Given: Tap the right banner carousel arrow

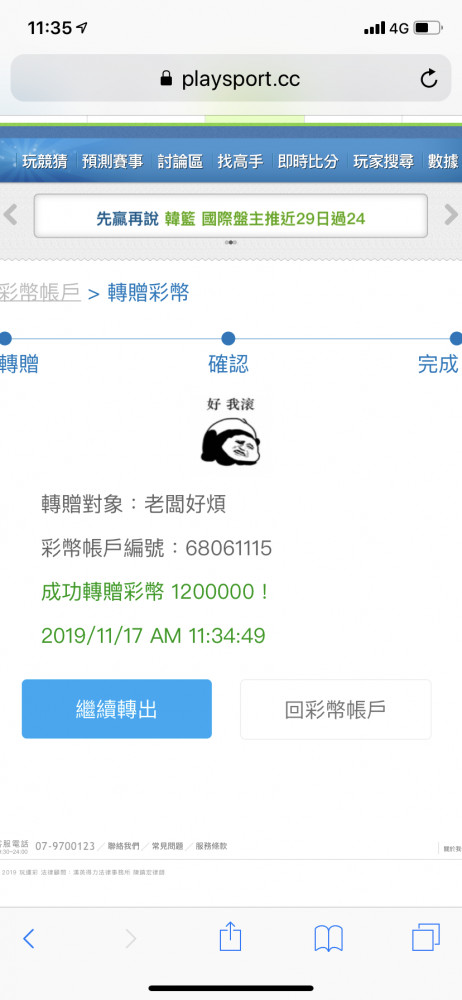Looking at the screenshot, I should tap(451, 215).
